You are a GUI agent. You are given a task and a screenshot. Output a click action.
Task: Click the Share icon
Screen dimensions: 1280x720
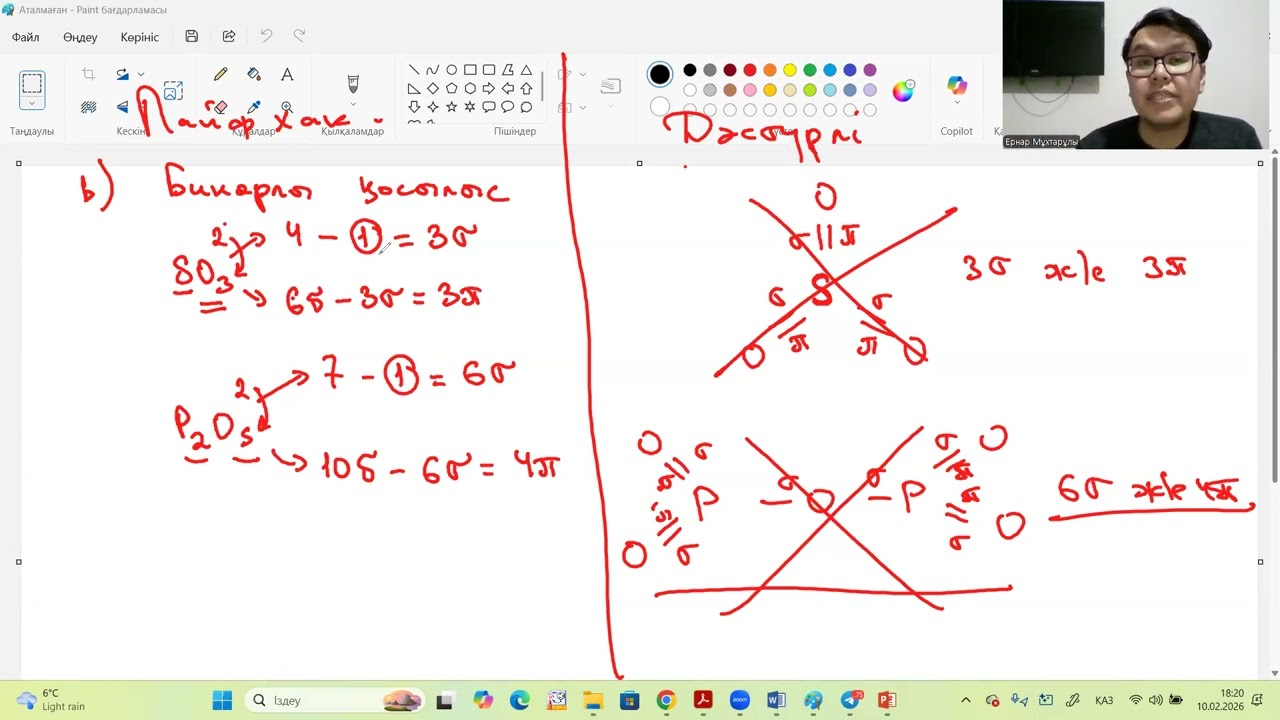click(229, 36)
